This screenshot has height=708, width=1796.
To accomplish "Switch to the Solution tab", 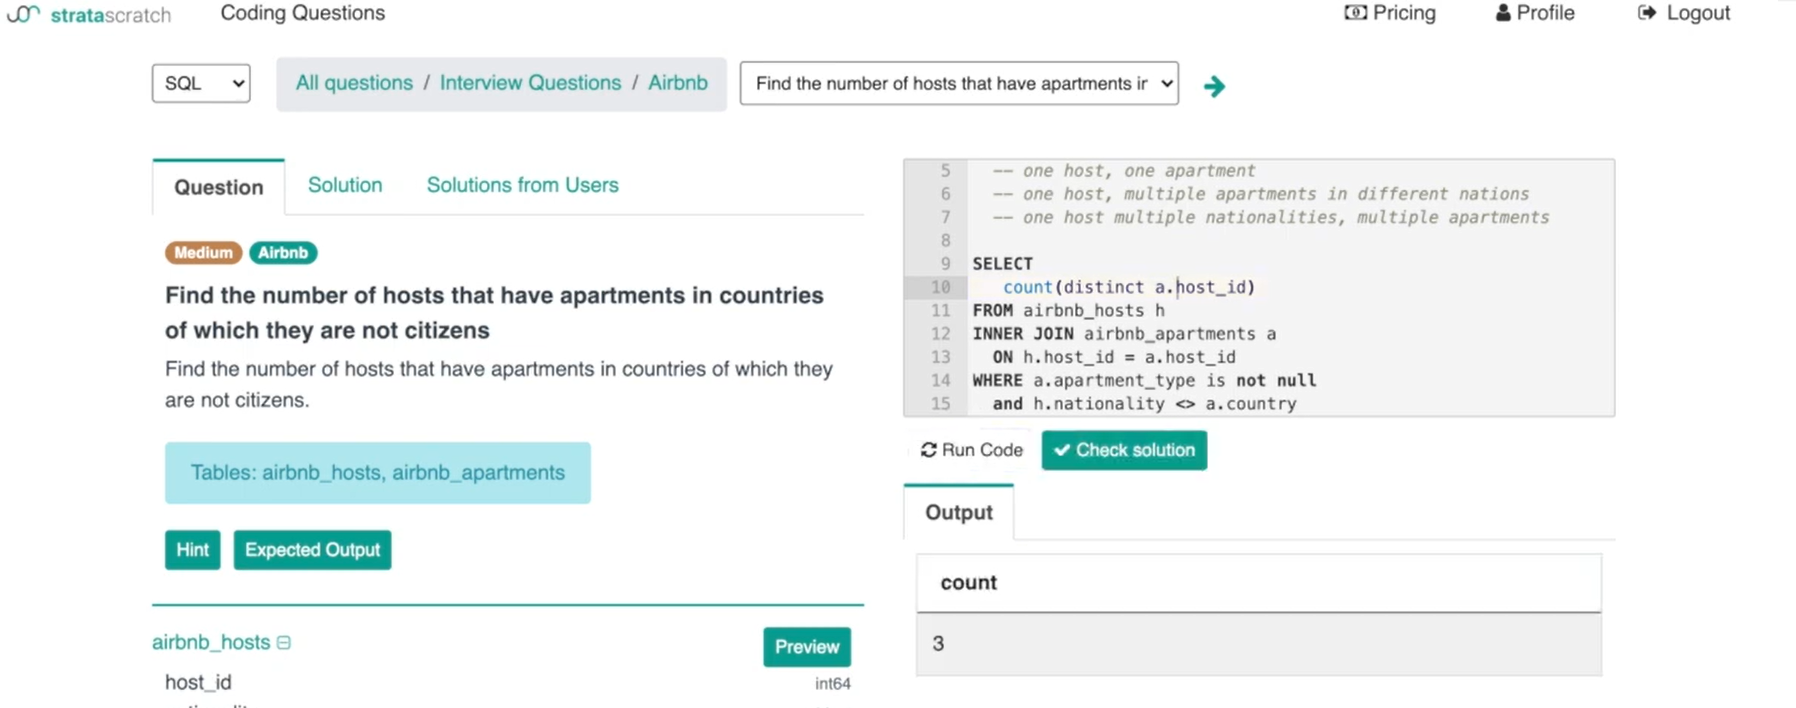I will [x=345, y=185].
